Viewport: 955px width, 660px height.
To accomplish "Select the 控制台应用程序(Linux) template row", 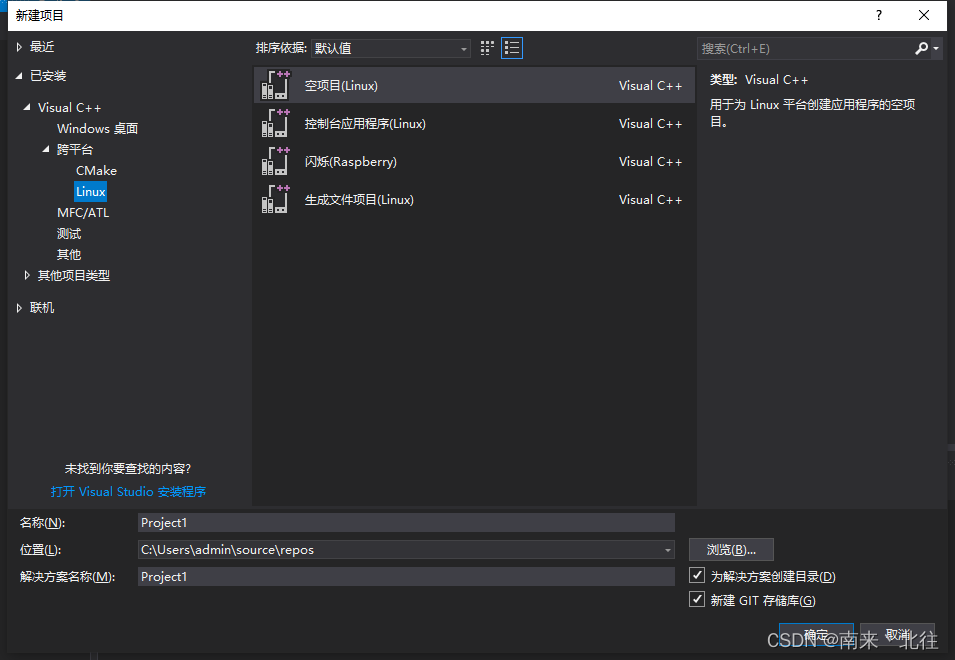I will click(x=474, y=124).
